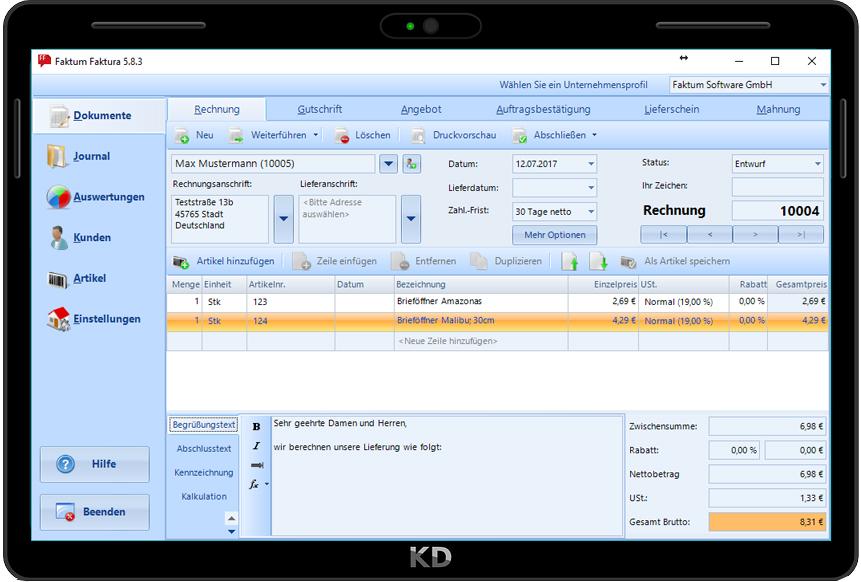Switch to the Gutschrift tab
Screen dimensions: 861x582
point(320,109)
